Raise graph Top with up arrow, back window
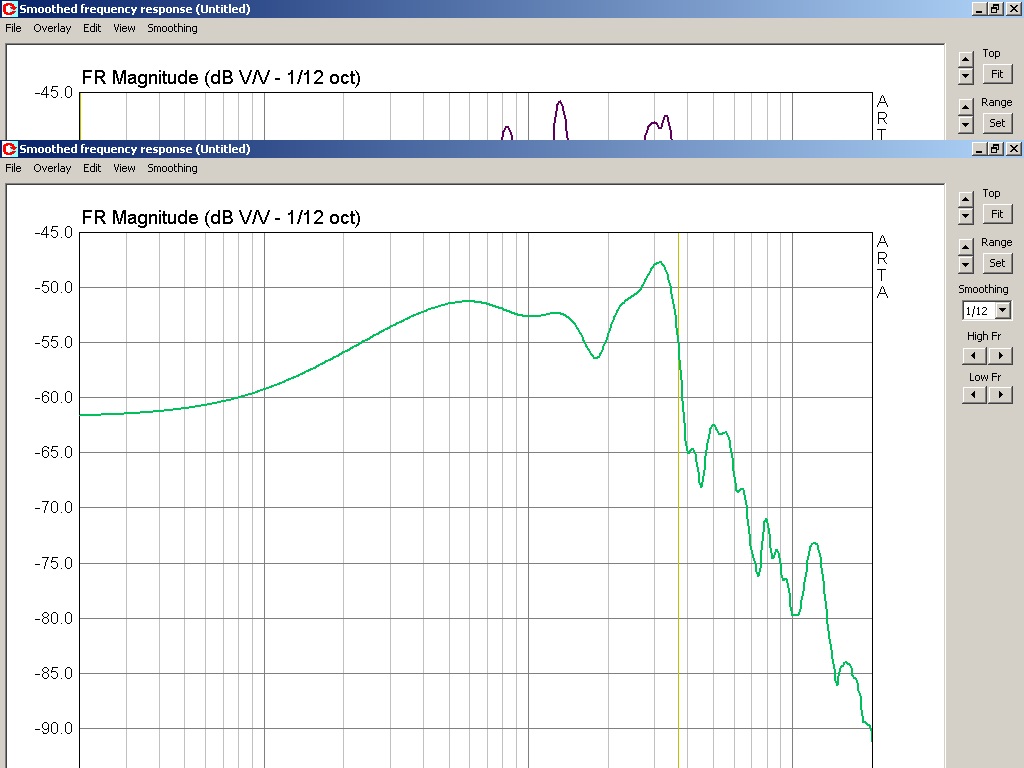 (x=966, y=59)
